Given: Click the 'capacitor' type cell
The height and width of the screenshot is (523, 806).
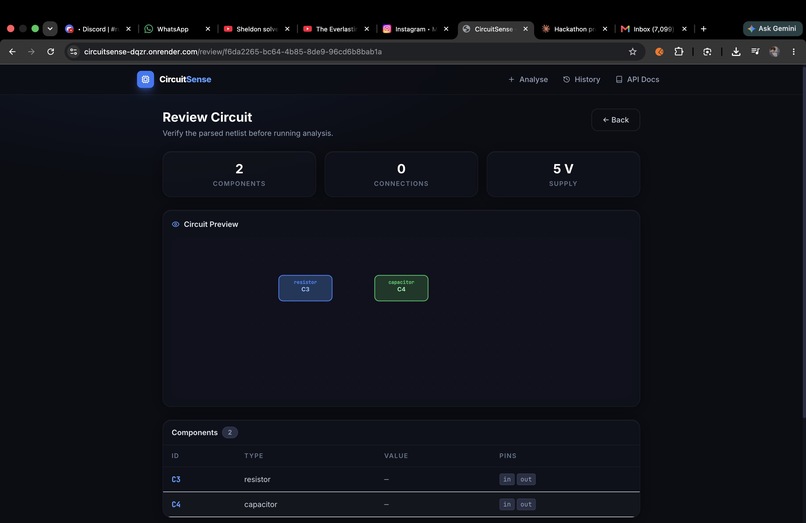Looking at the screenshot, I should pyautogui.click(x=261, y=504).
